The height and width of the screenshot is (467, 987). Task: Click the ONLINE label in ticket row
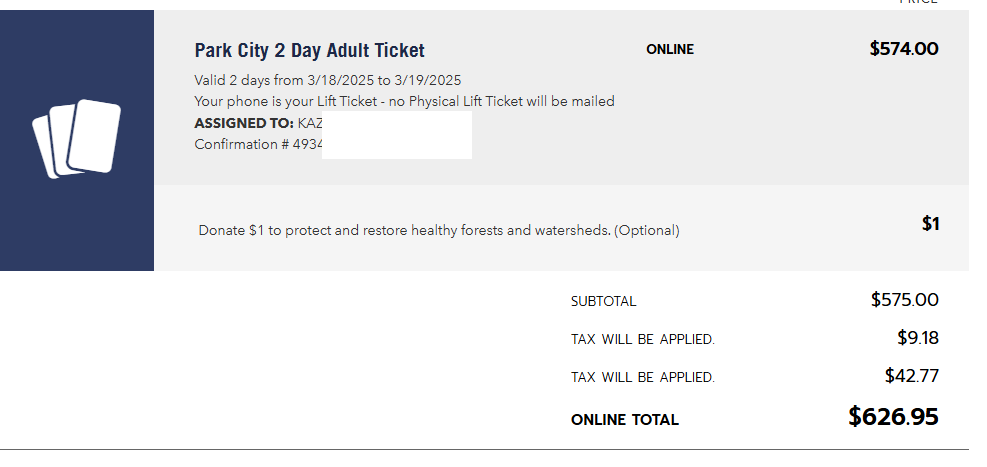[670, 50]
